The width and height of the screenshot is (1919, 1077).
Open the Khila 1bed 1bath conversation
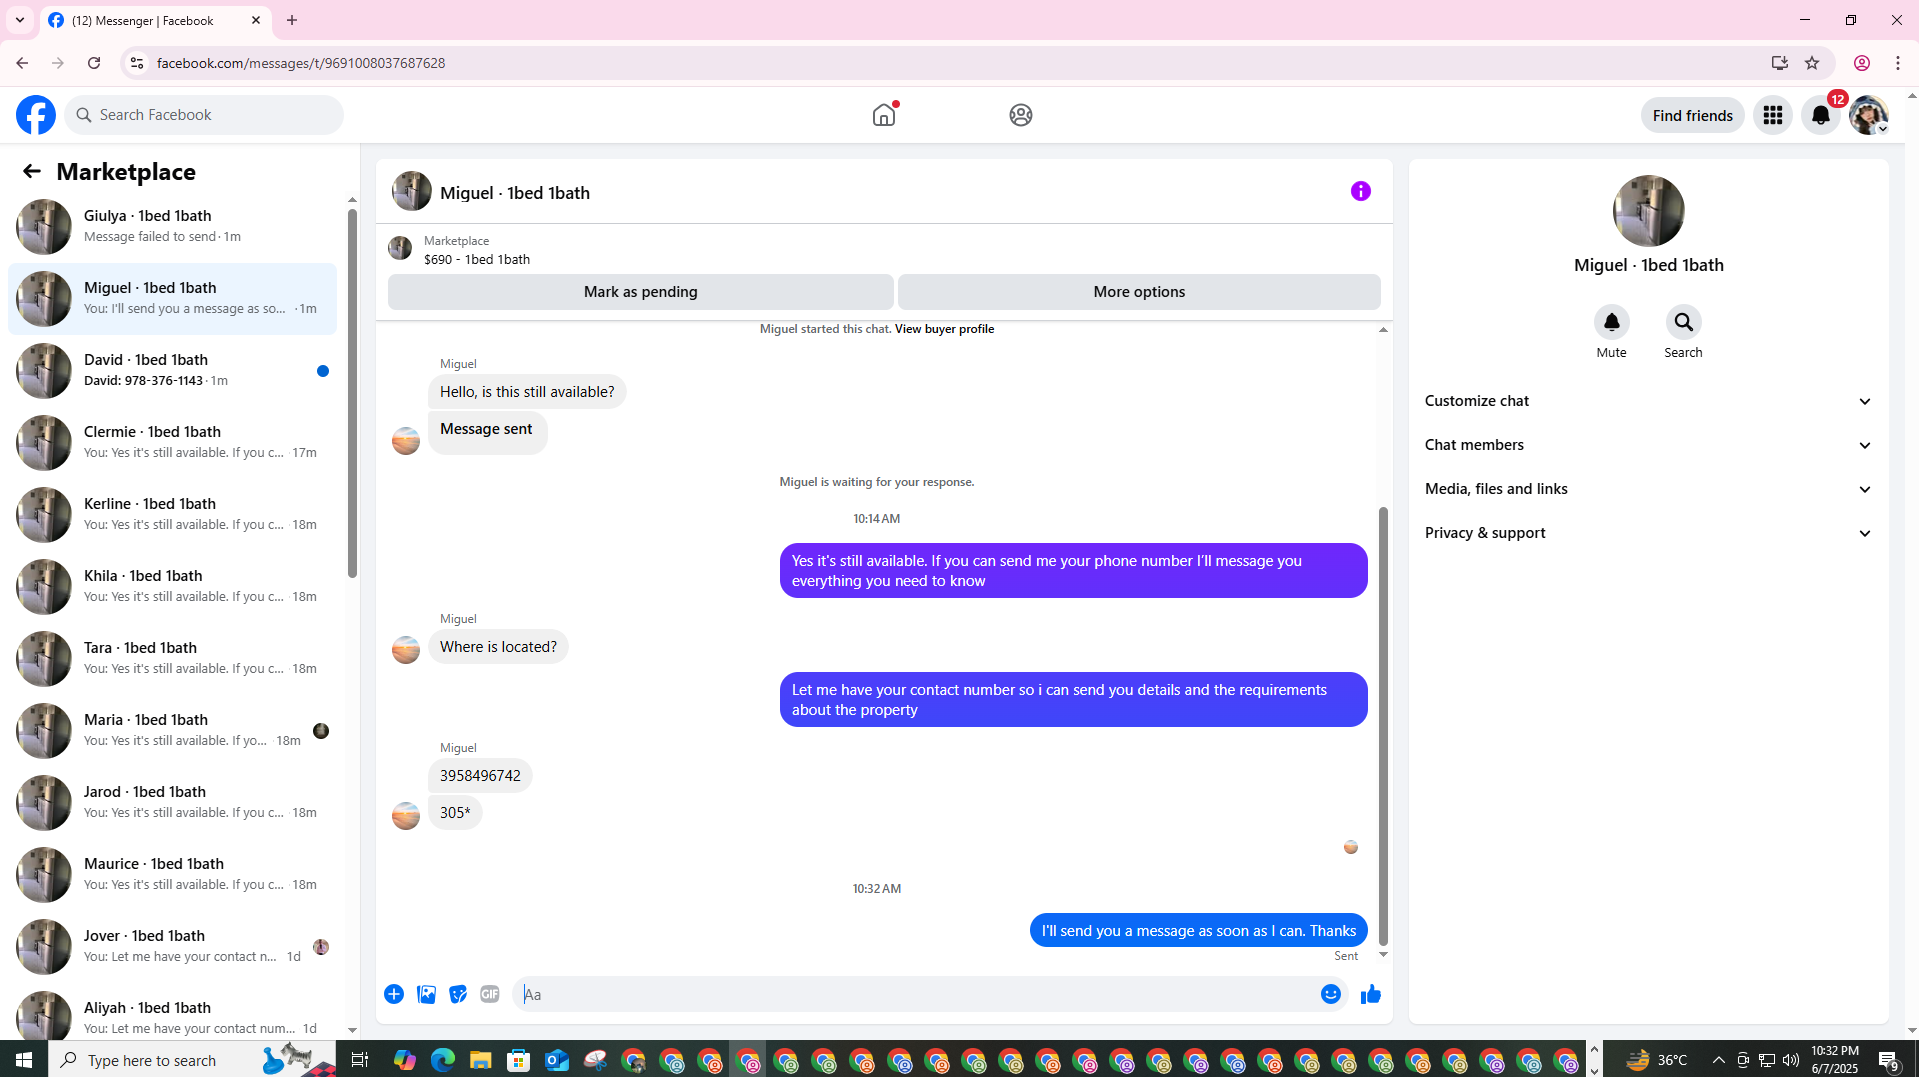[x=173, y=586]
